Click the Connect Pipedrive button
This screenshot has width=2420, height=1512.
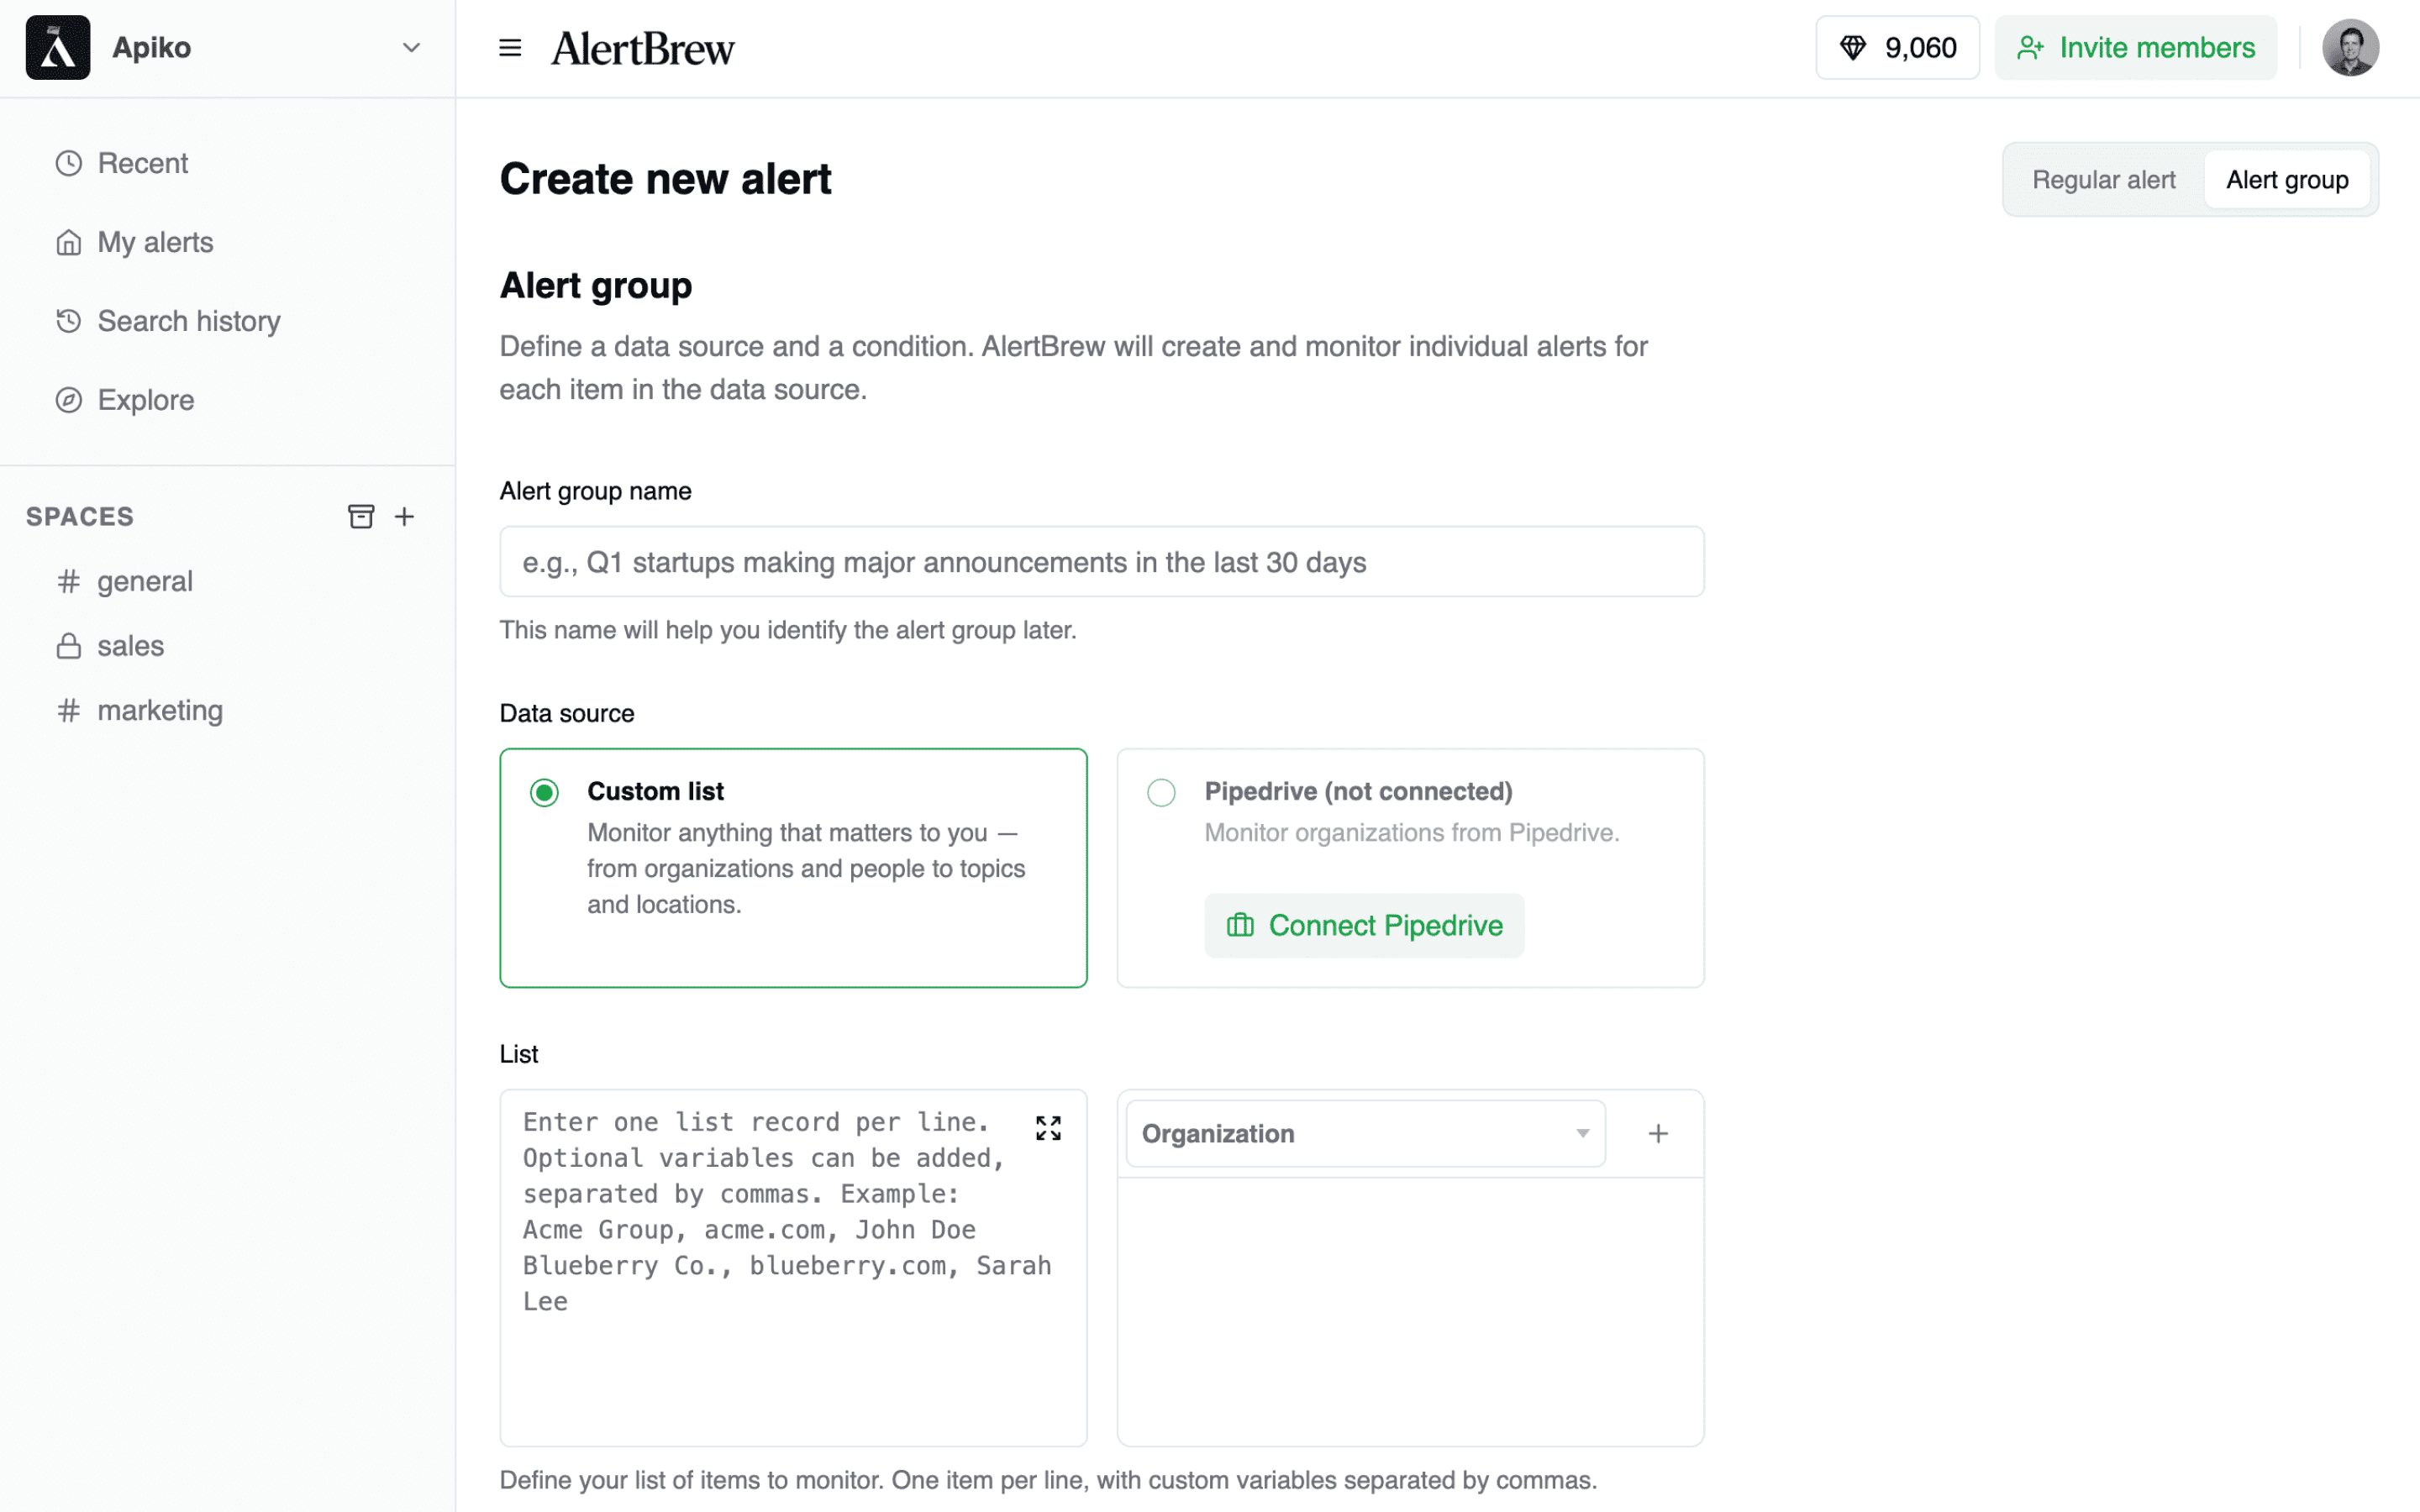(1364, 925)
